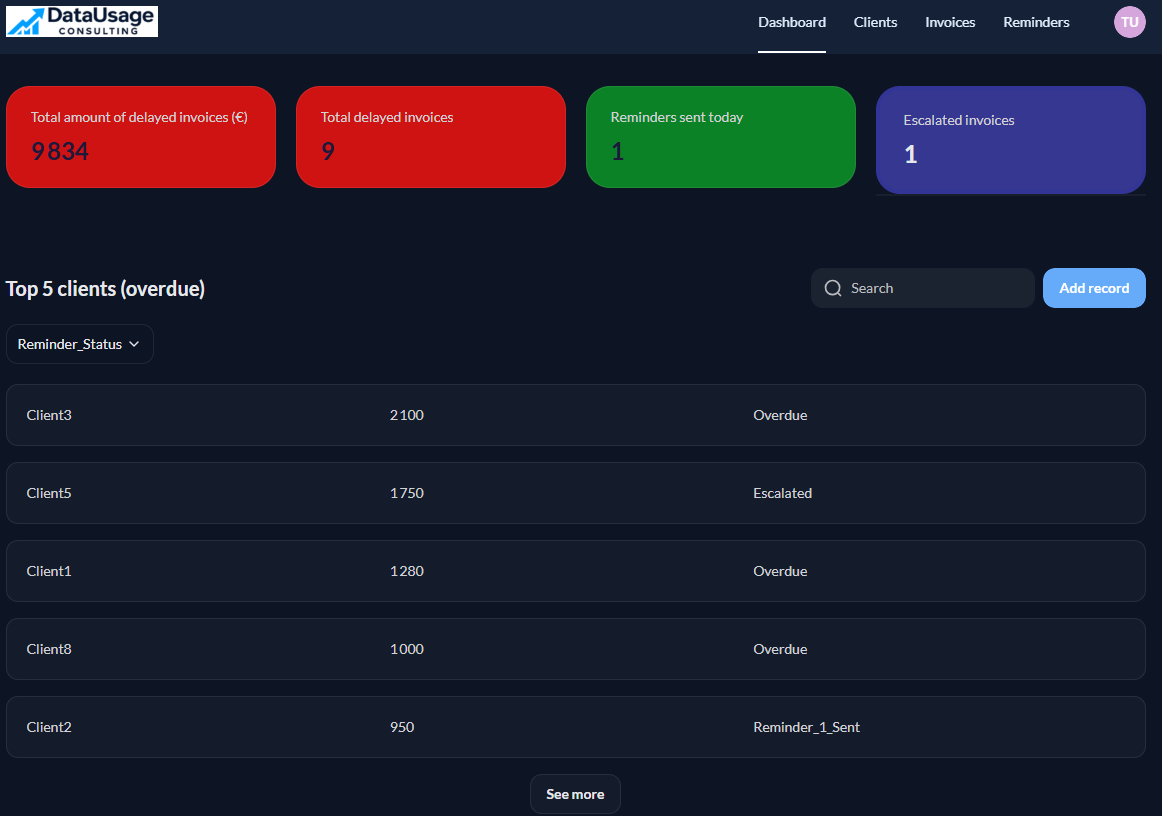
Task: Click Overdue status in Client1 row
Action: click(780, 571)
